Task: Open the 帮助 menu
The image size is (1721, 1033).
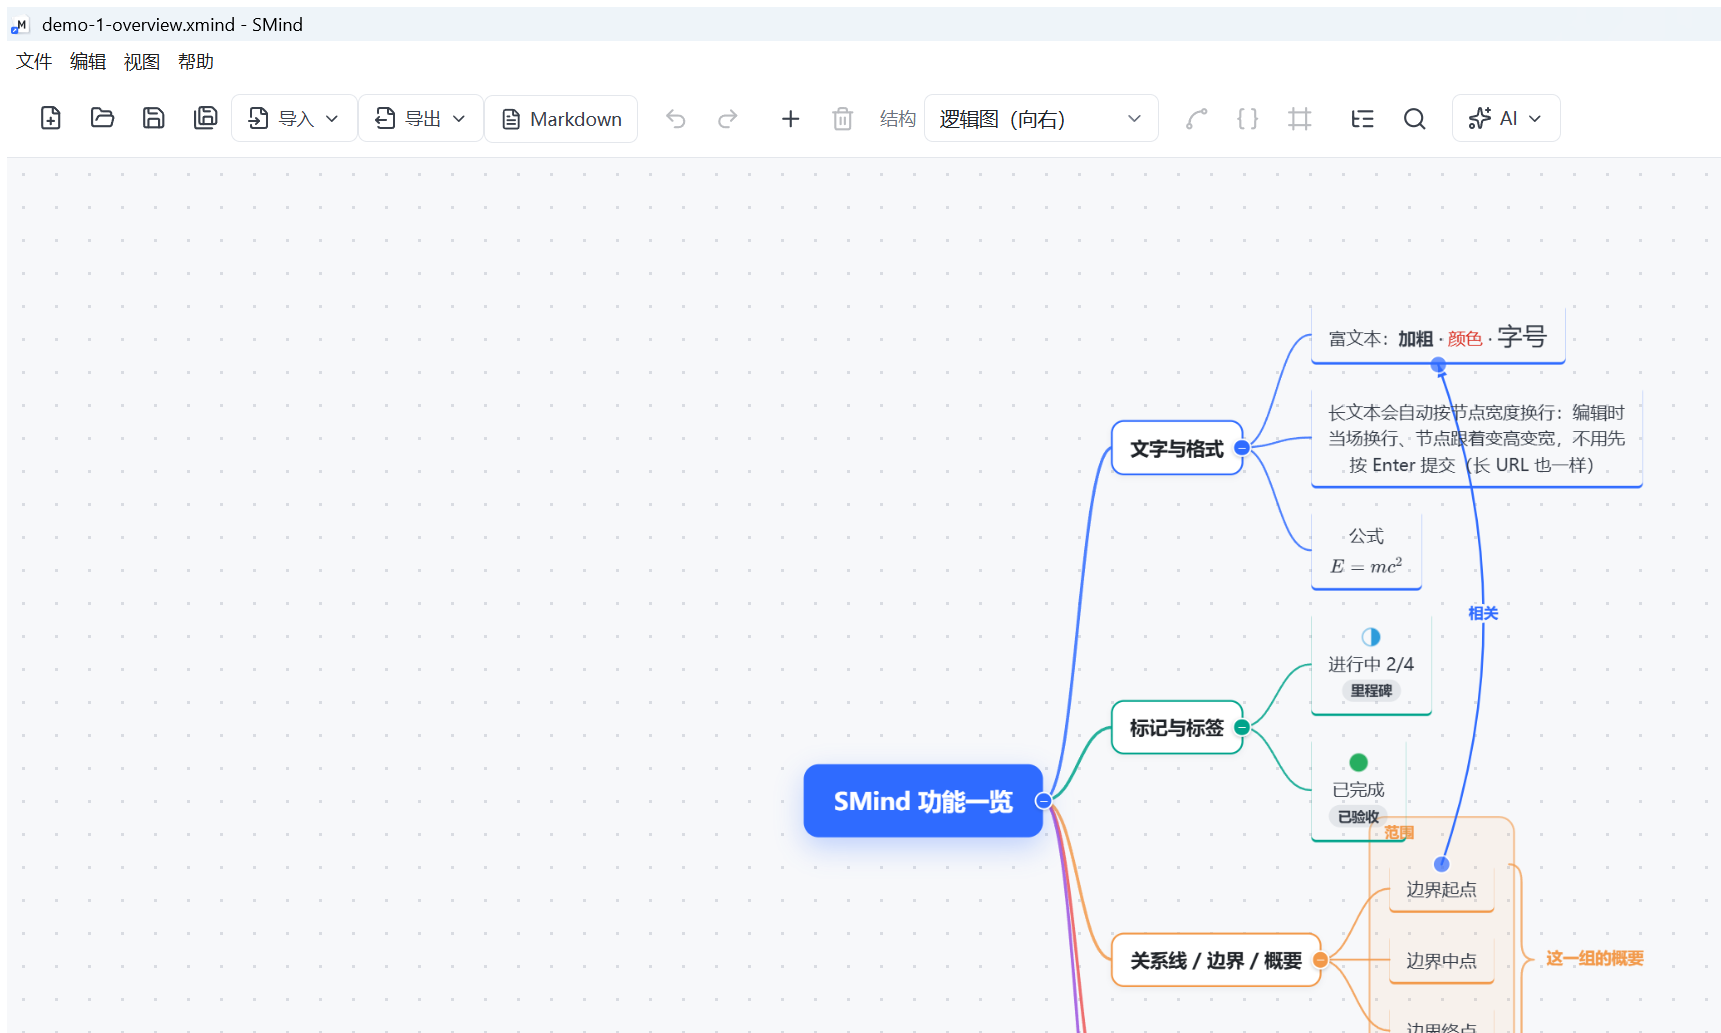Action: coord(196,62)
